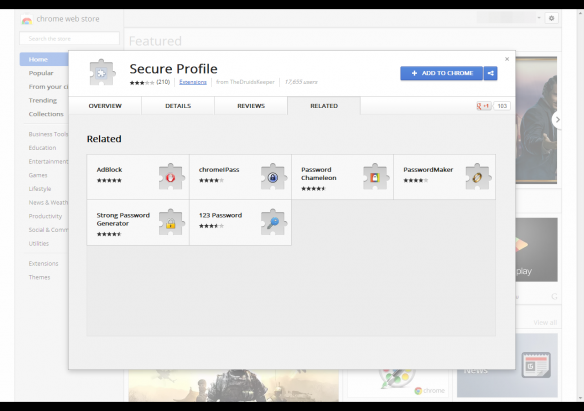Open the Games category
Image resolution: width=584 pixels, height=411 pixels.
tap(38, 175)
